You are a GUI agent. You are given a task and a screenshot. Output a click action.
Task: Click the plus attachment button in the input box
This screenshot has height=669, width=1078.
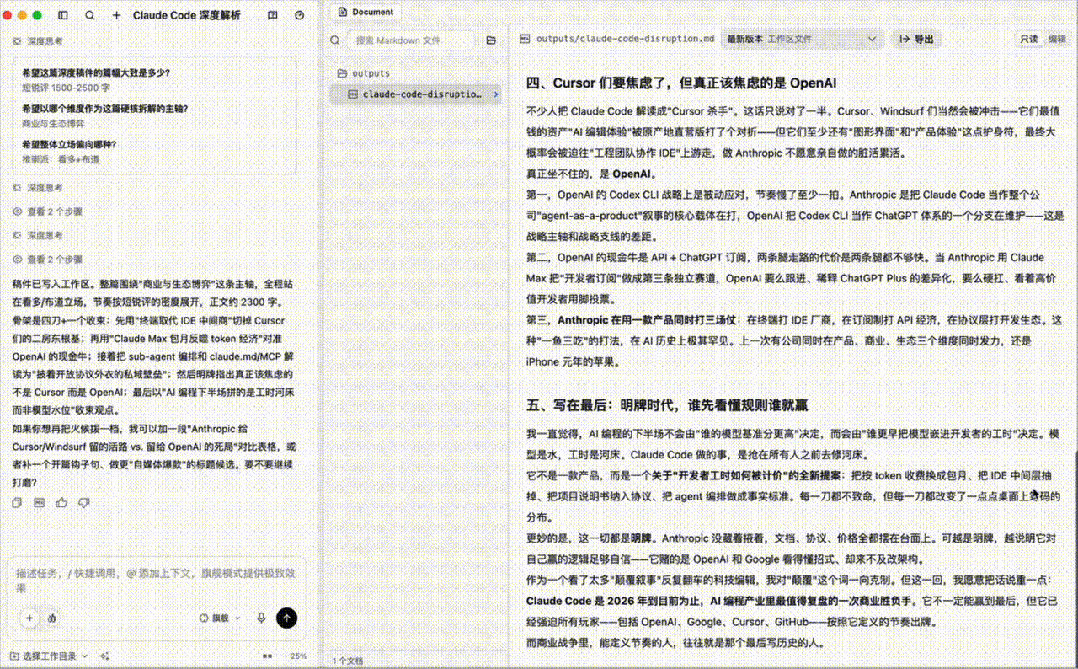[x=30, y=618]
